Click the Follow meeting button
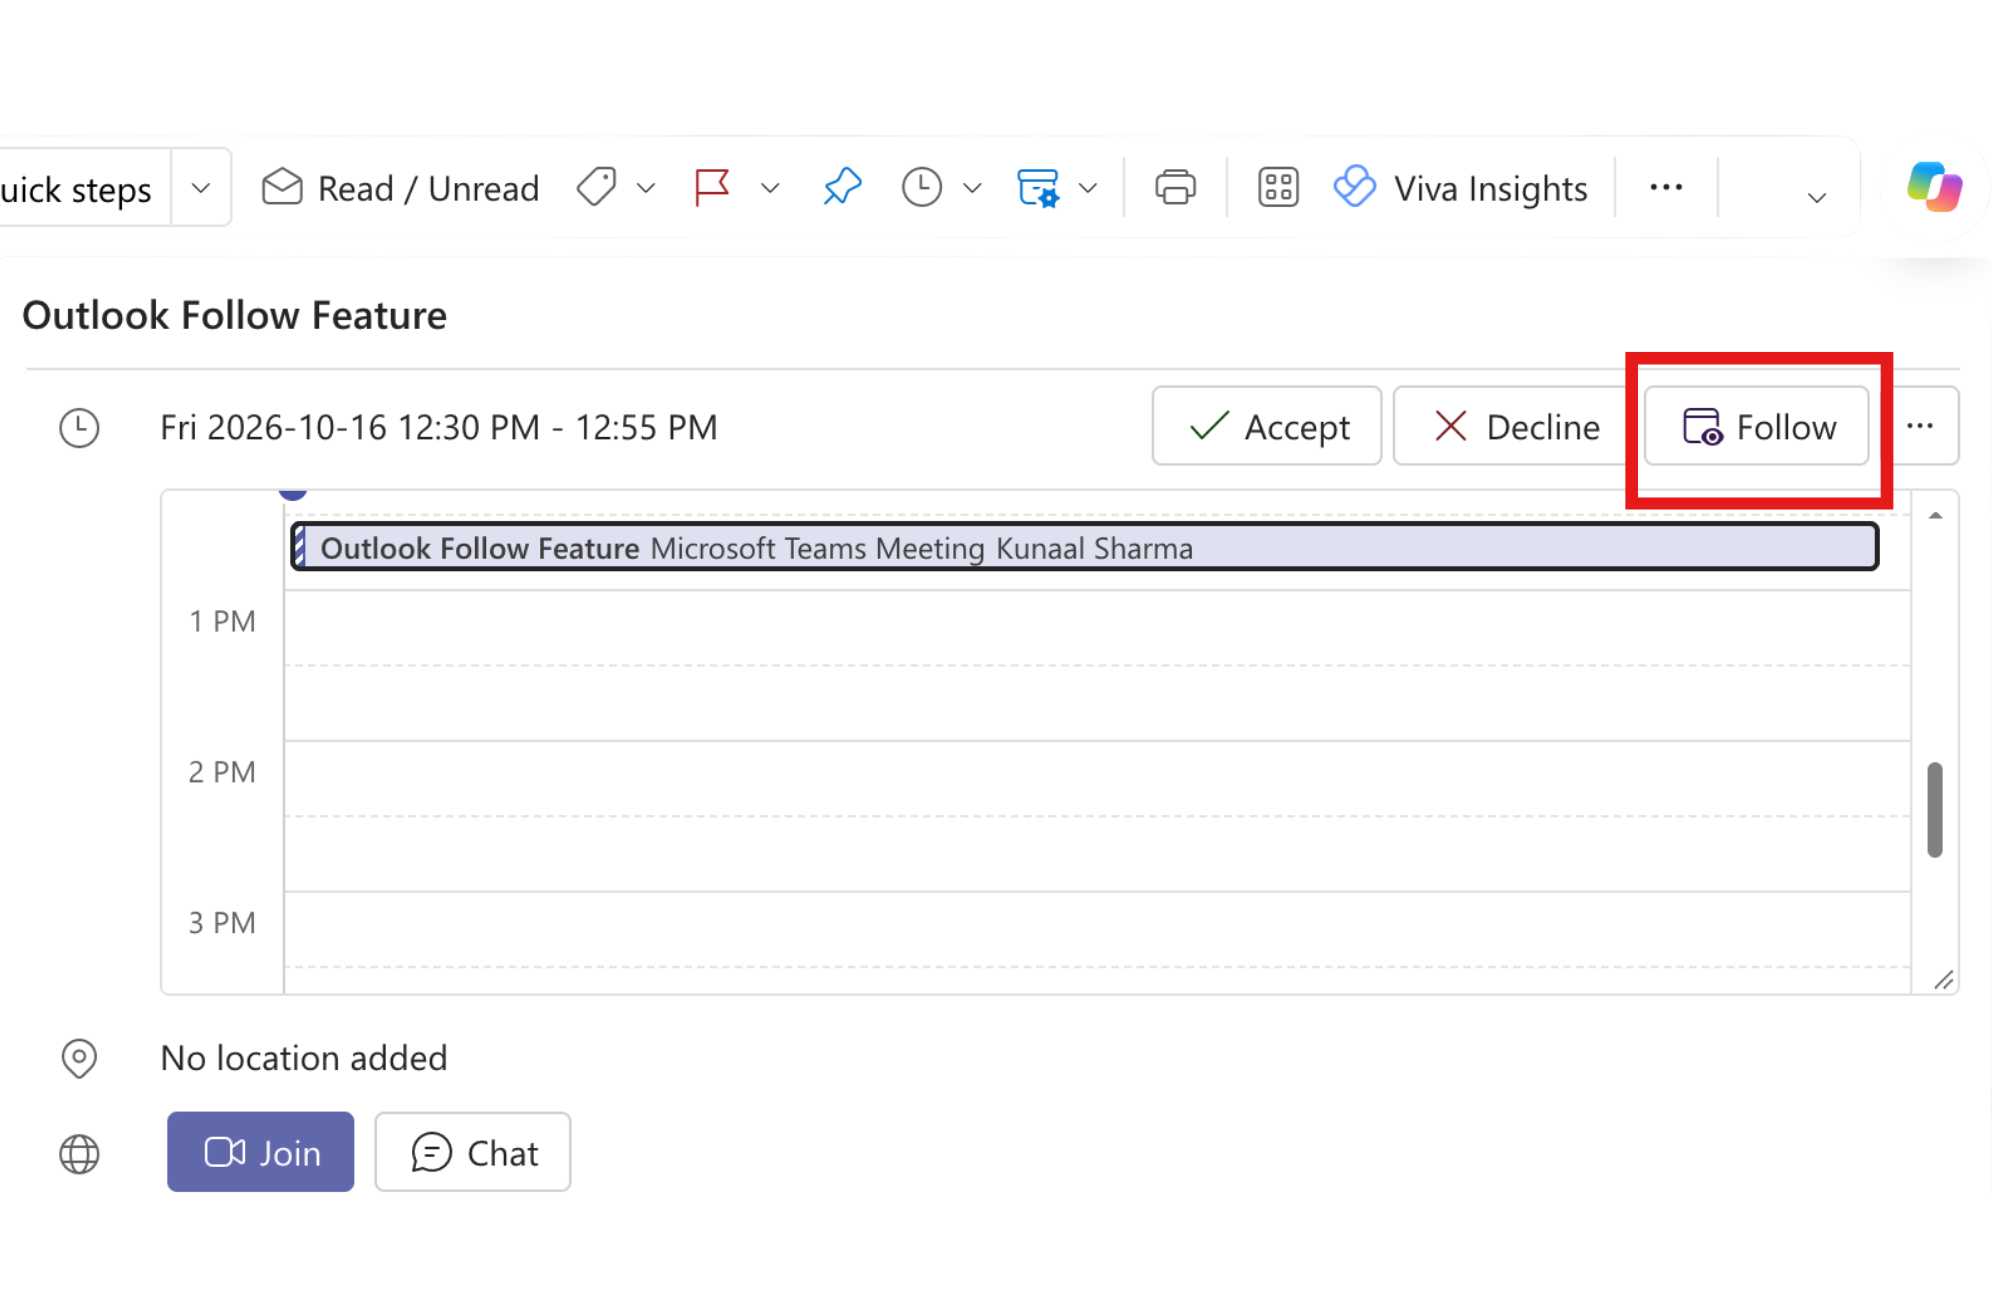Viewport: 2000px width, 1292px height. click(x=1757, y=426)
